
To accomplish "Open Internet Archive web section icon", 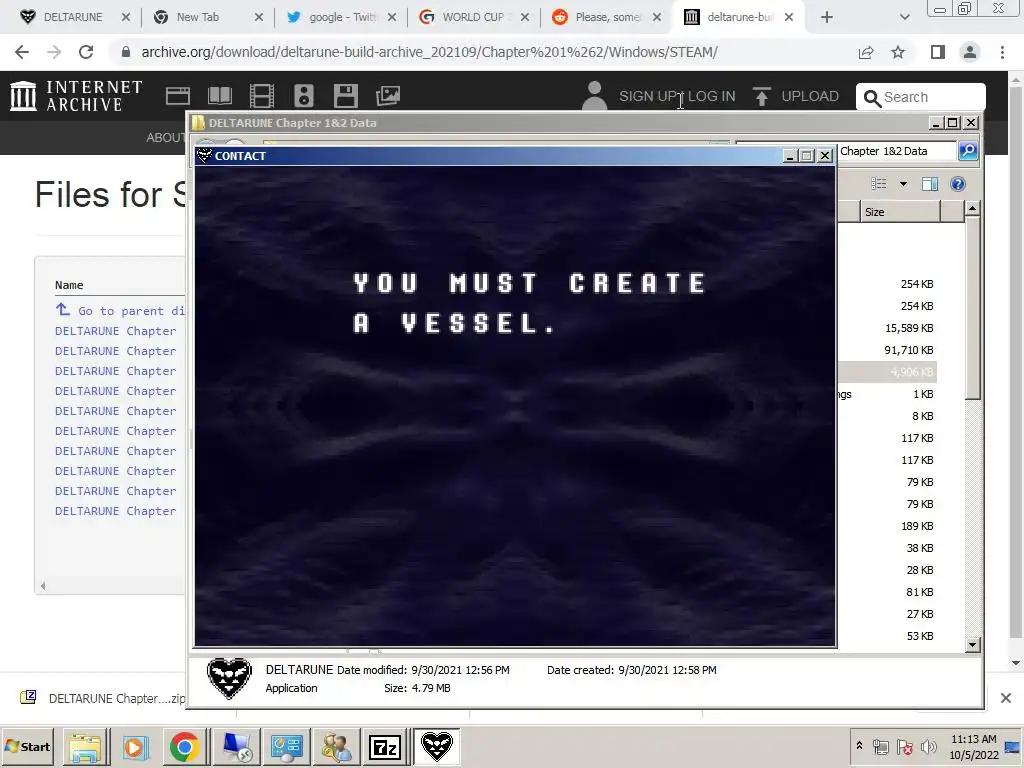I will click(178, 96).
